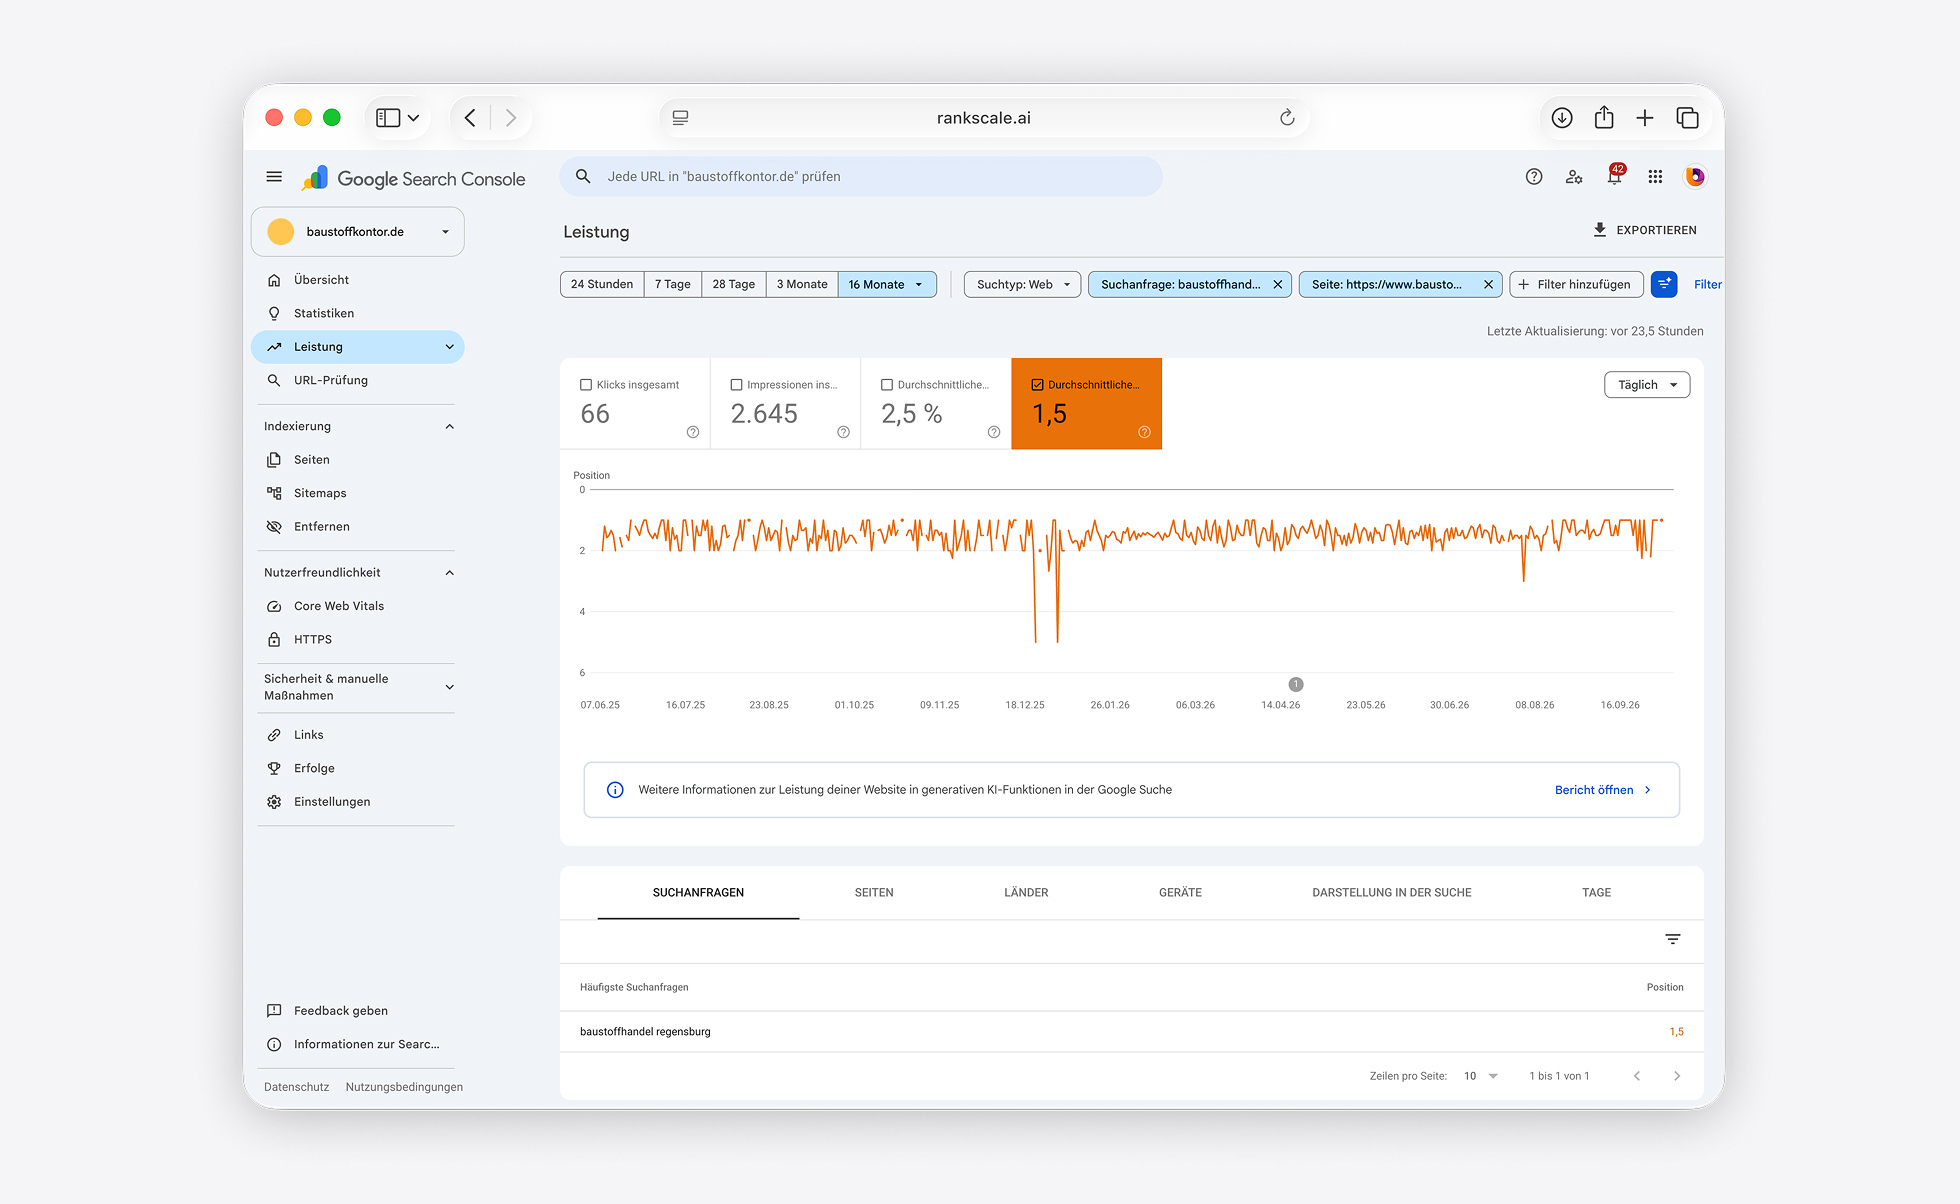Screen dimensions: 1960x1204
Task: Remove the Suchanfrage filter chip
Action: [x=1278, y=285]
